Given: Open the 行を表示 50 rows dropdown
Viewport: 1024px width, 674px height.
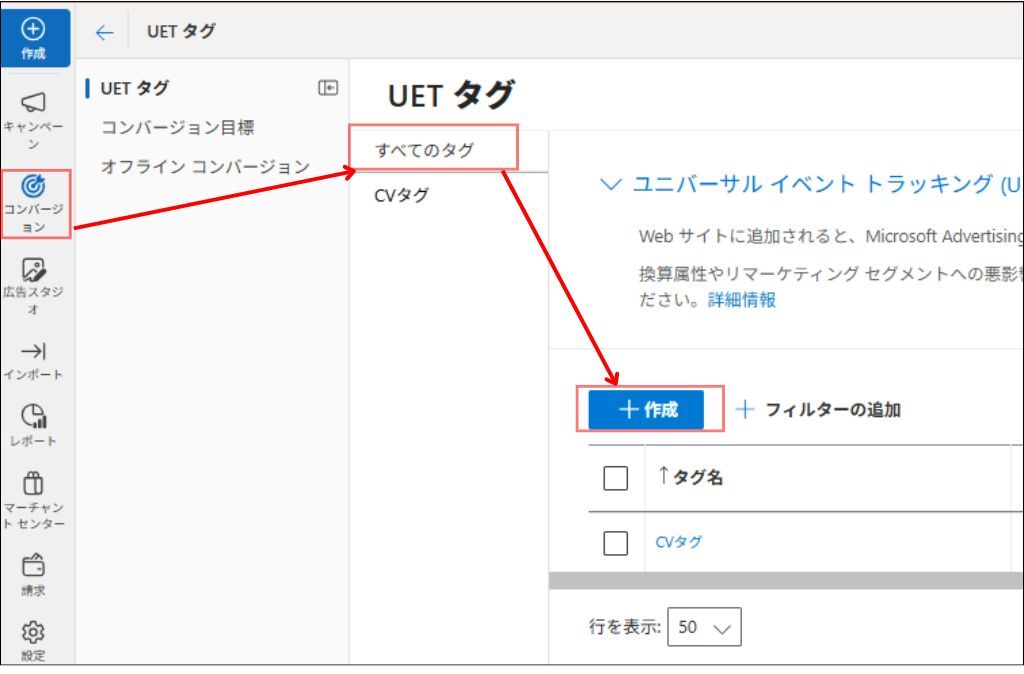Looking at the screenshot, I should click(704, 627).
